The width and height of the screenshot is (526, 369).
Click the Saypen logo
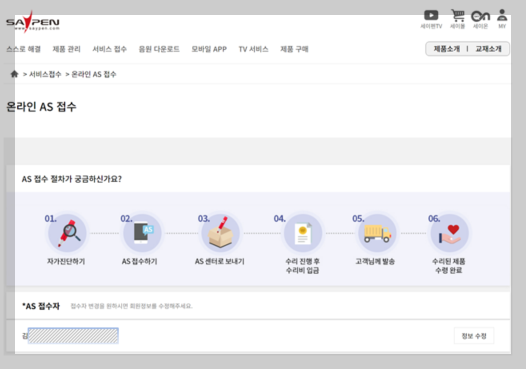(x=33, y=22)
